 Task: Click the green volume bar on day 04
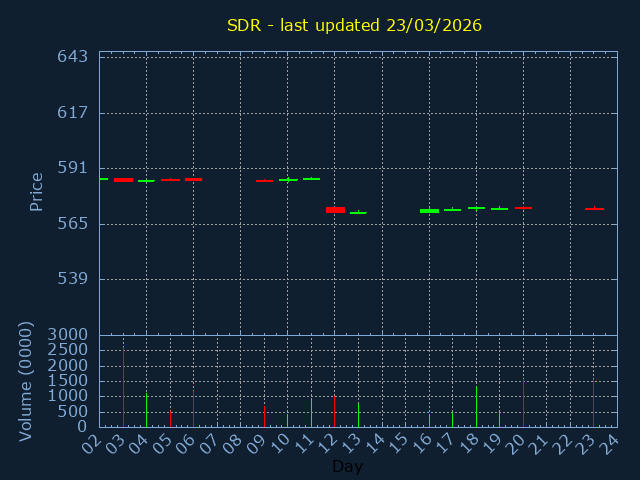(x=147, y=410)
